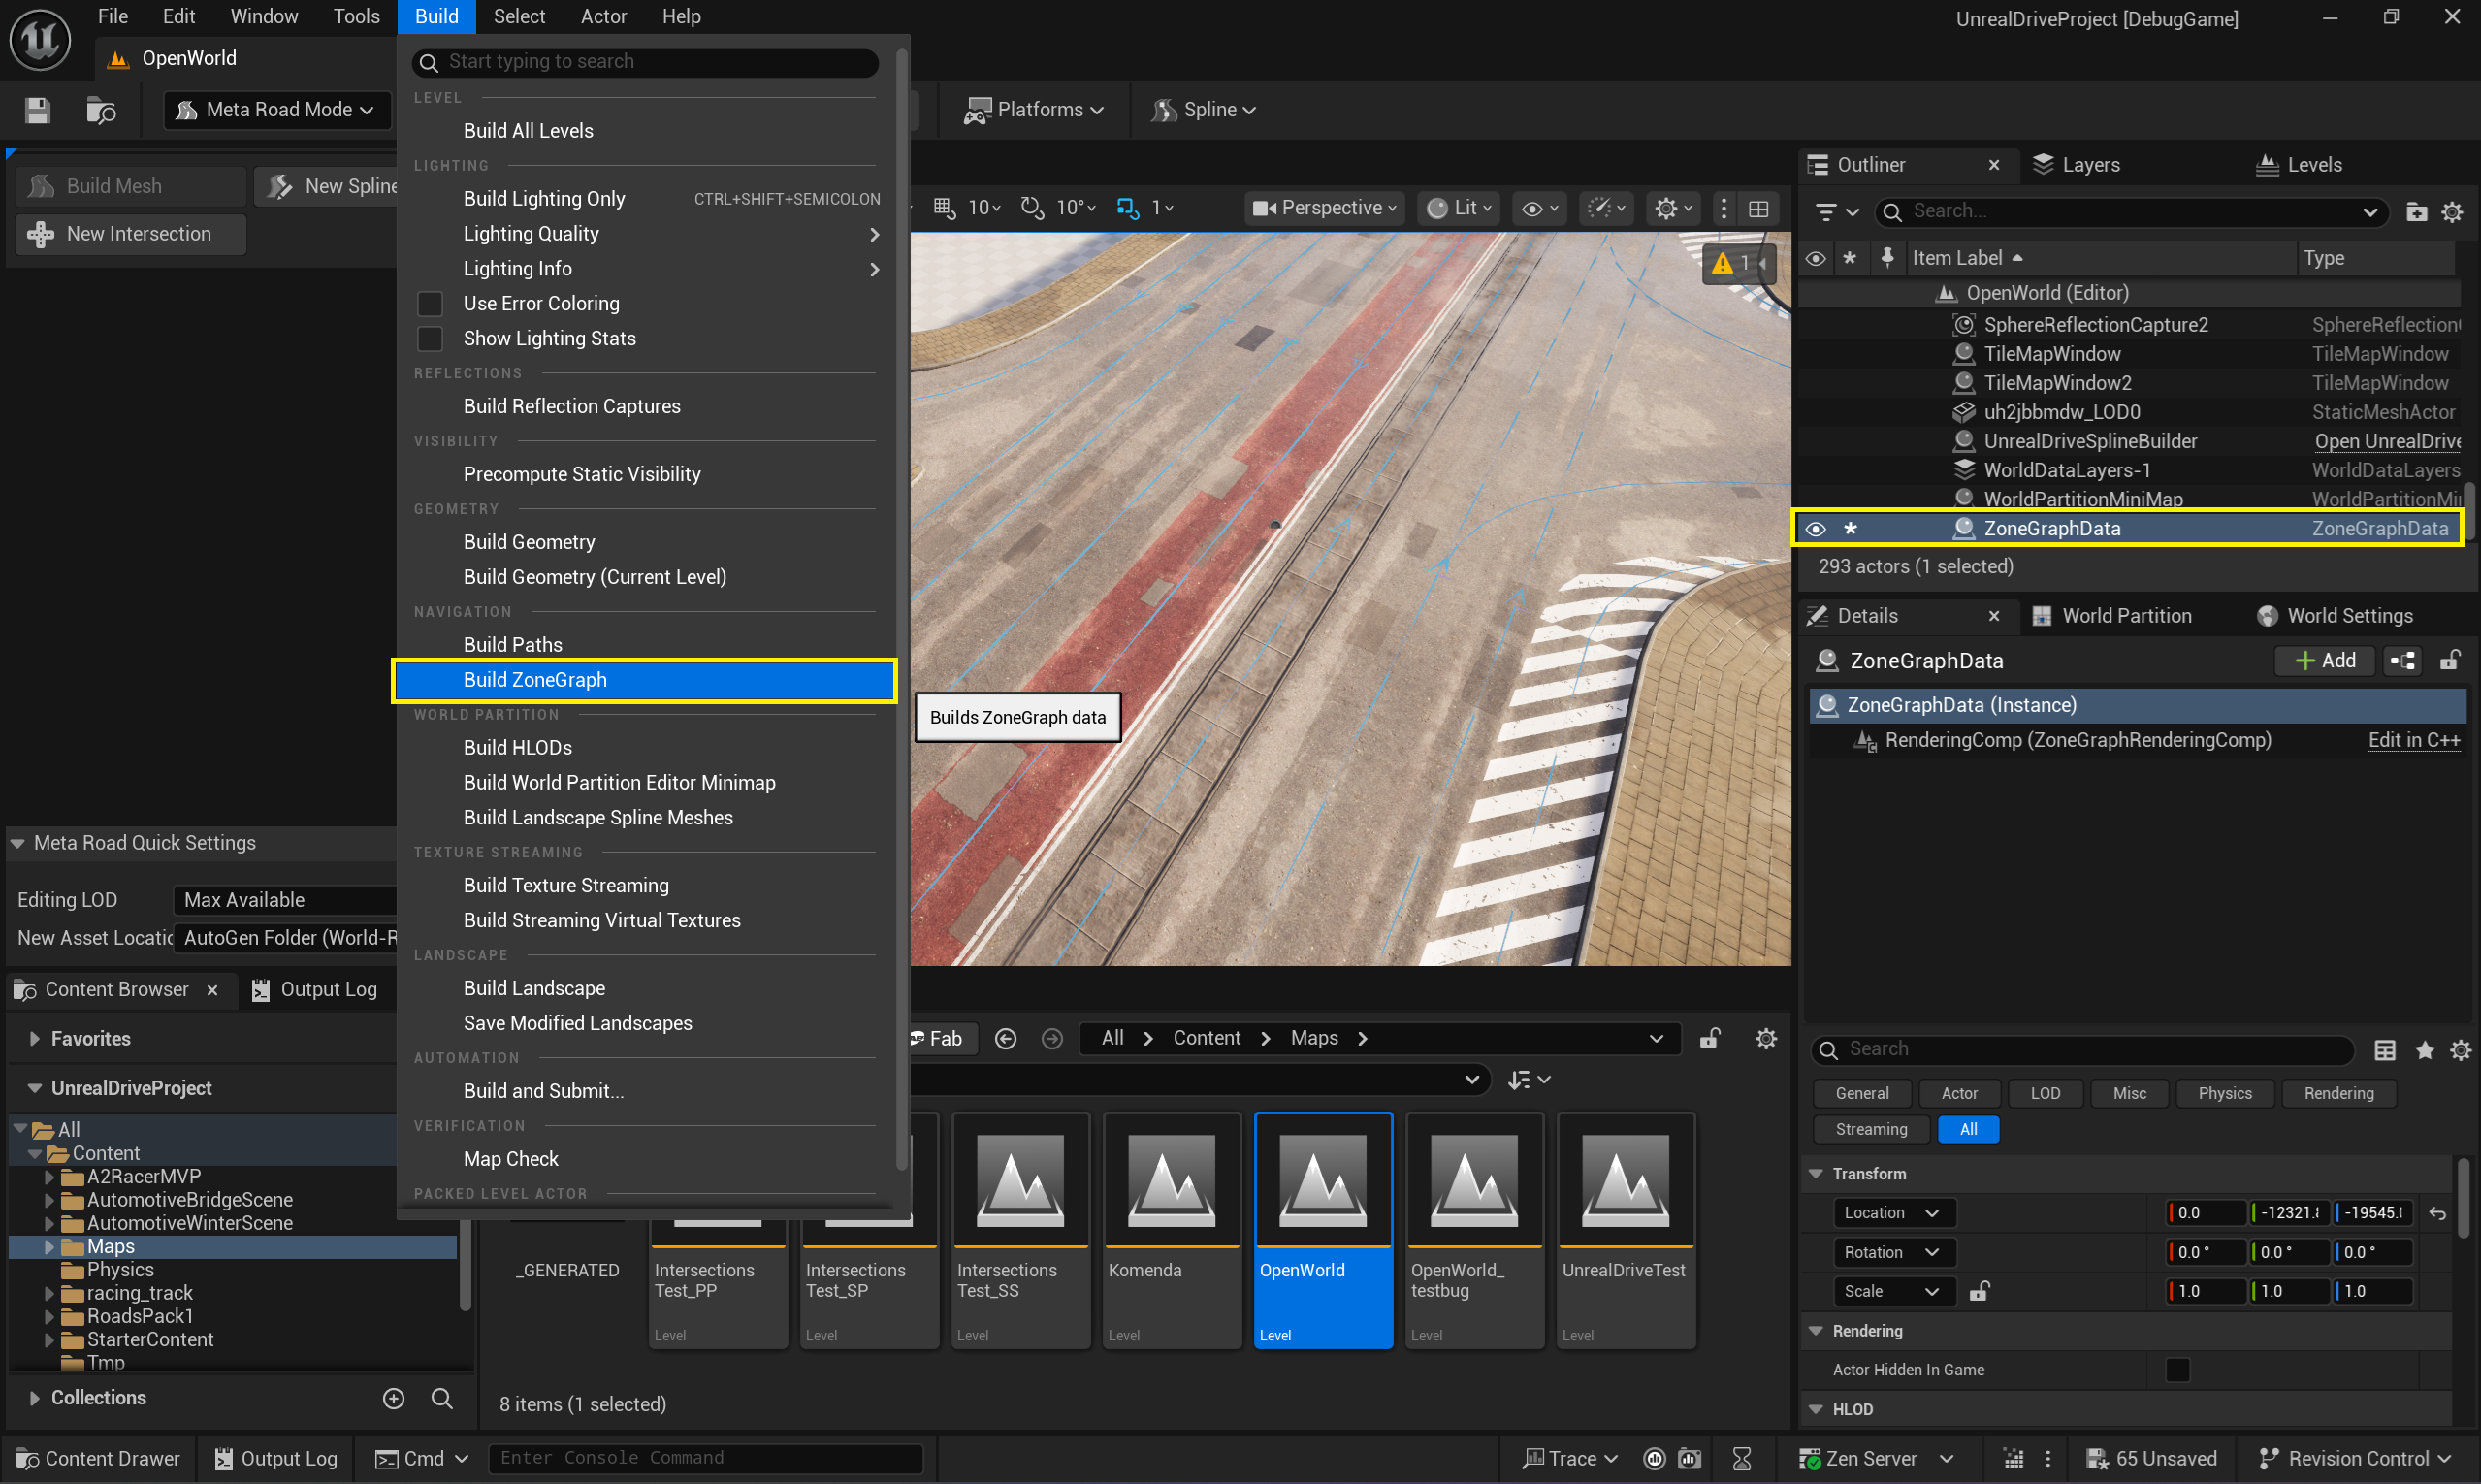Click the derived data hourglass icon in status bar
Viewport: 2481px width, 1484px height.
click(1742, 1459)
